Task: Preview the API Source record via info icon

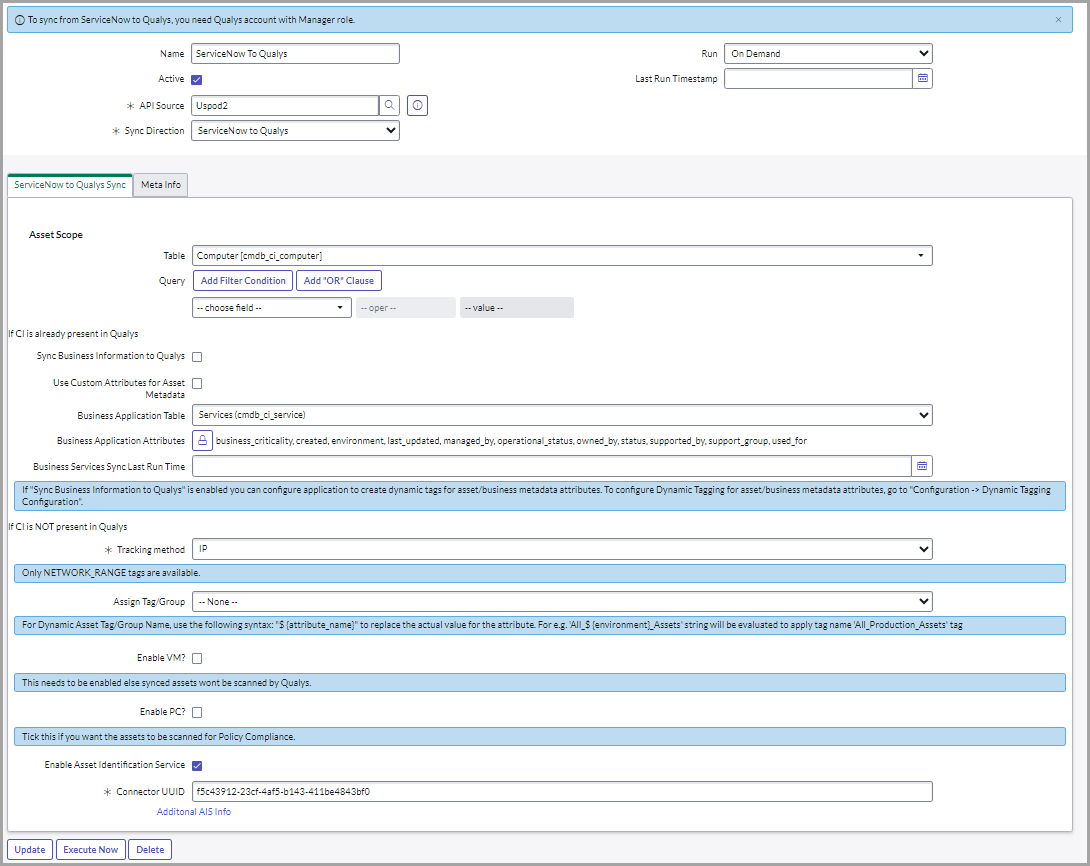Action: [417, 105]
